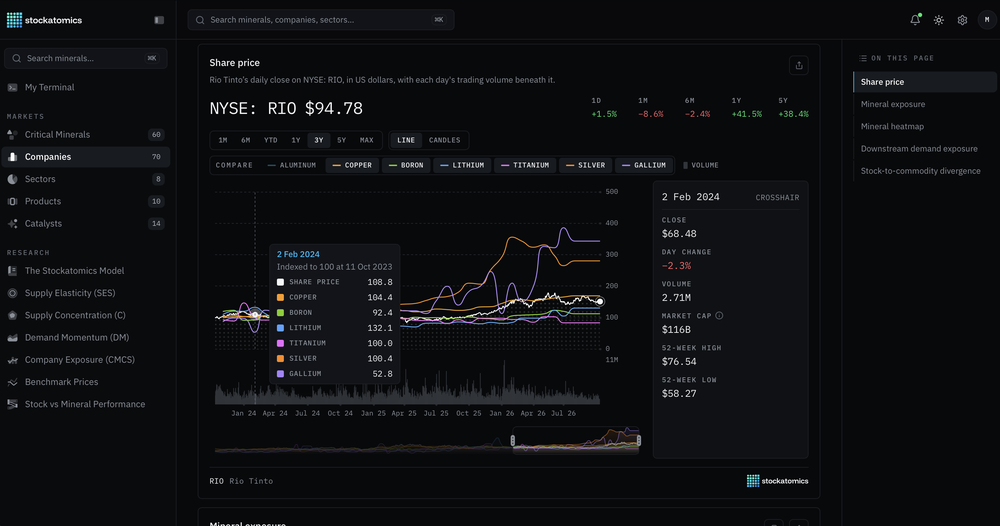Click the range navigator mini chart

[x=427, y=441]
